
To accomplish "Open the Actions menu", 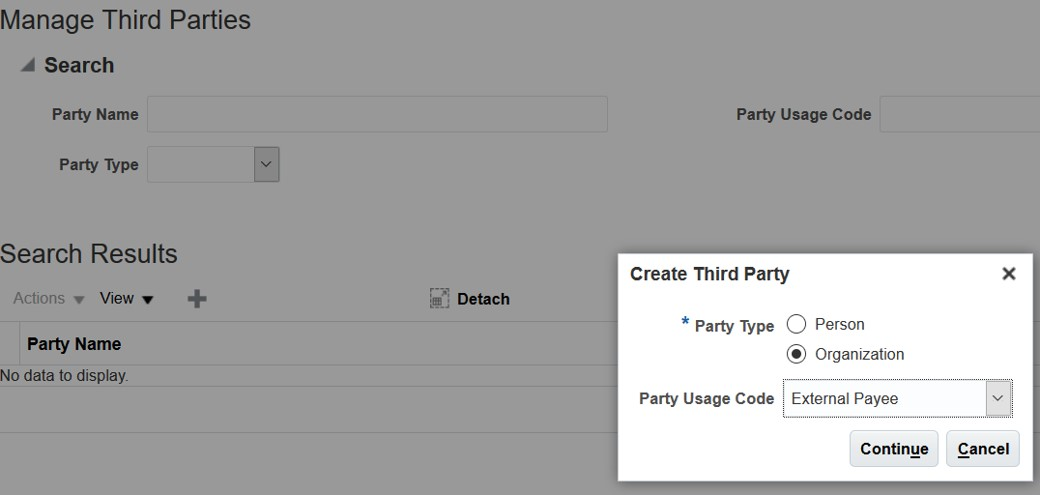I will pos(49,299).
